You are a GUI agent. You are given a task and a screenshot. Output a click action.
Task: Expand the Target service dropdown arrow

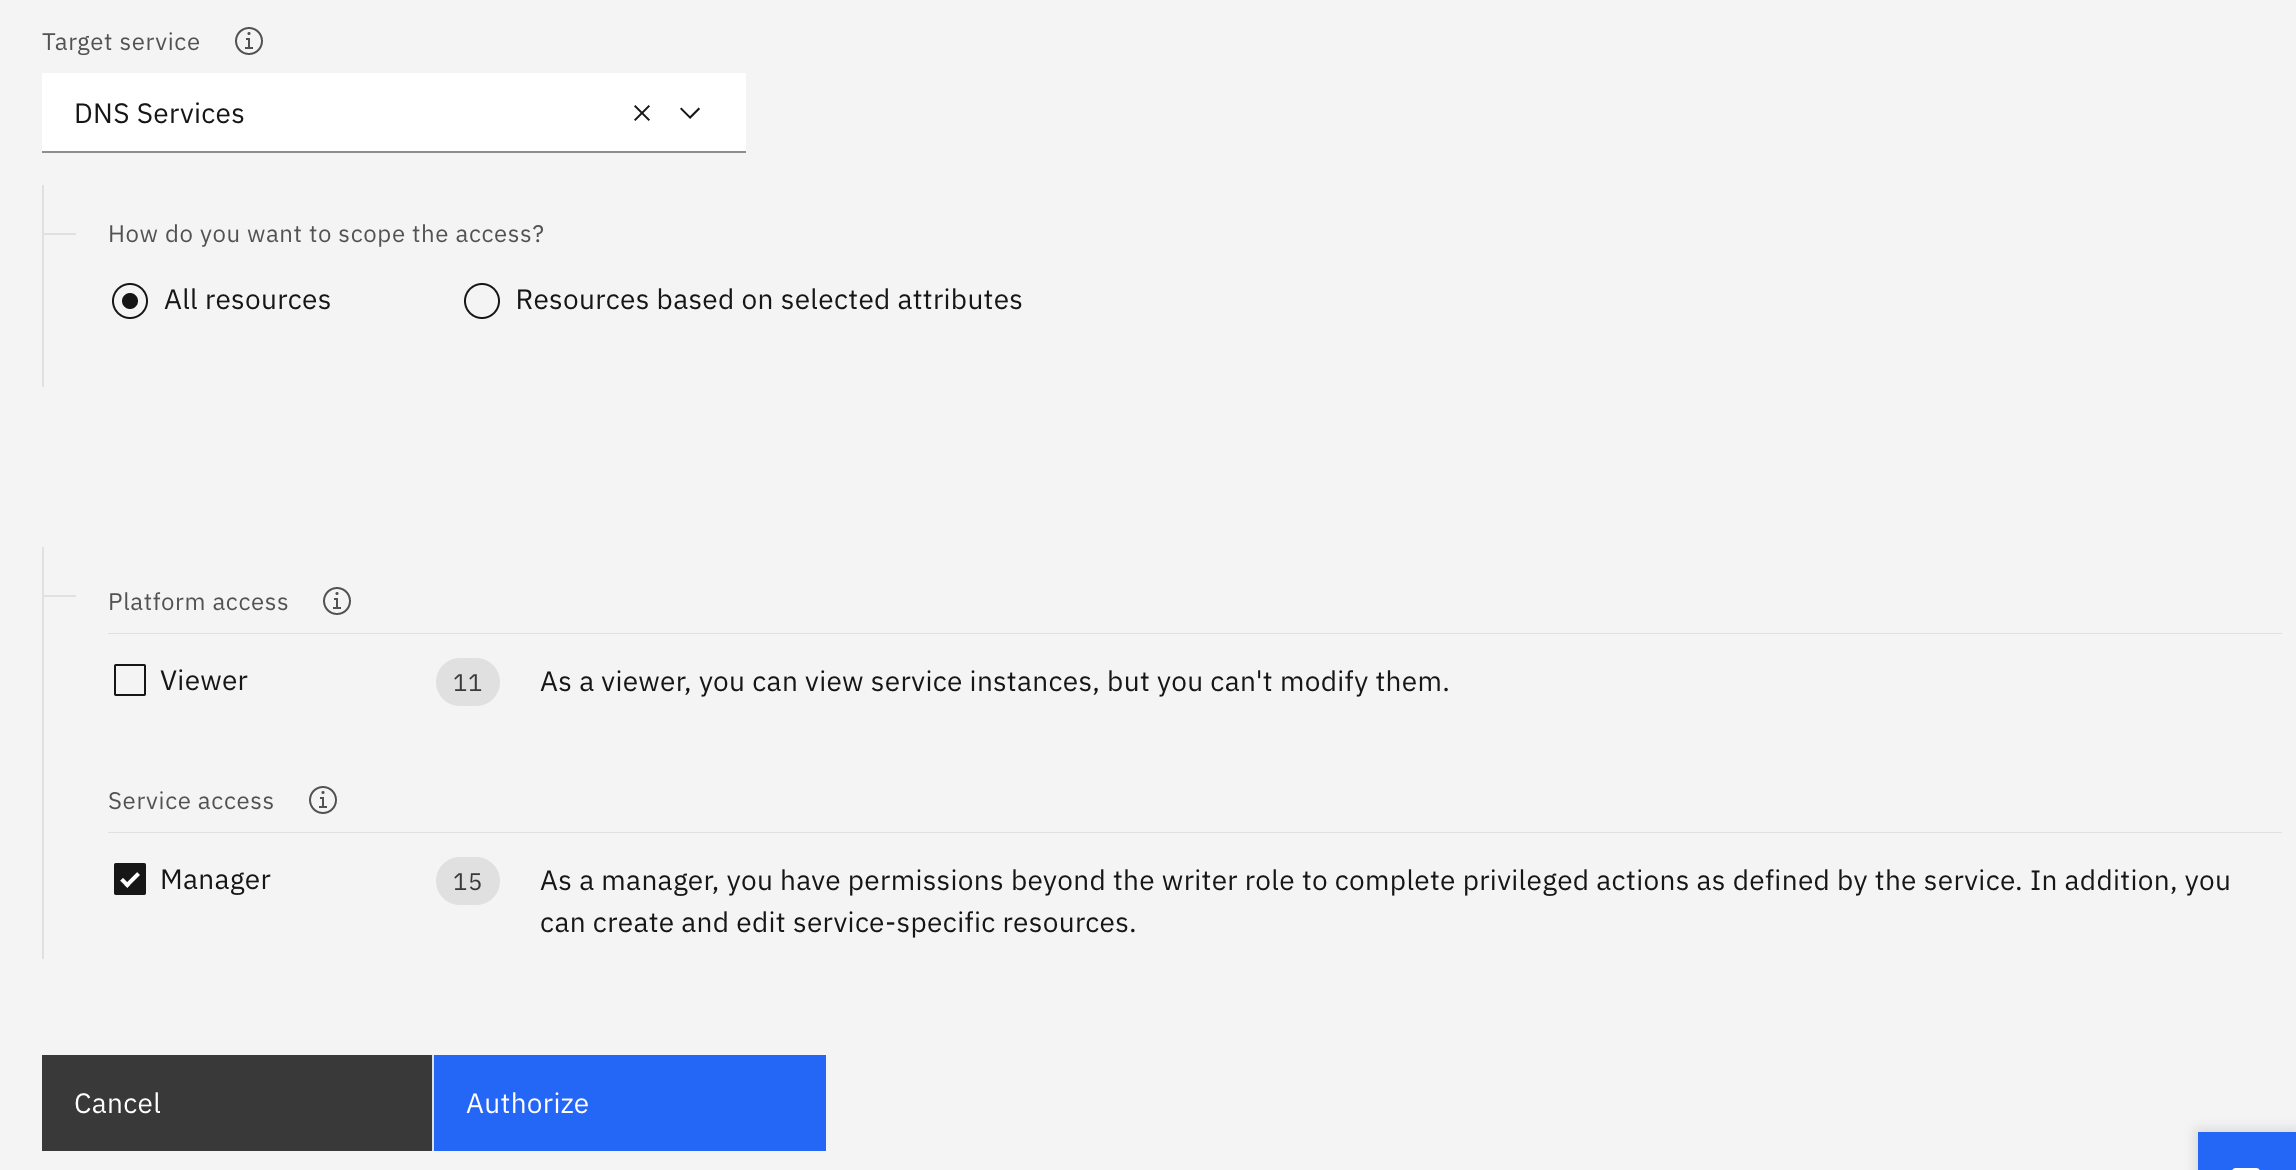690,113
